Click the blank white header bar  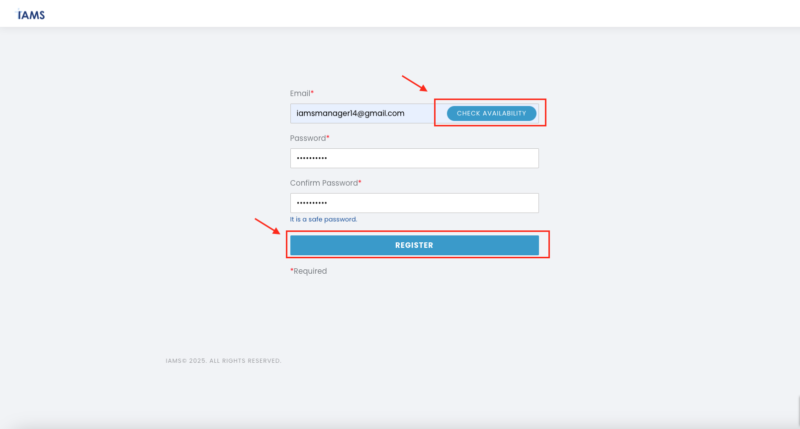(400, 14)
